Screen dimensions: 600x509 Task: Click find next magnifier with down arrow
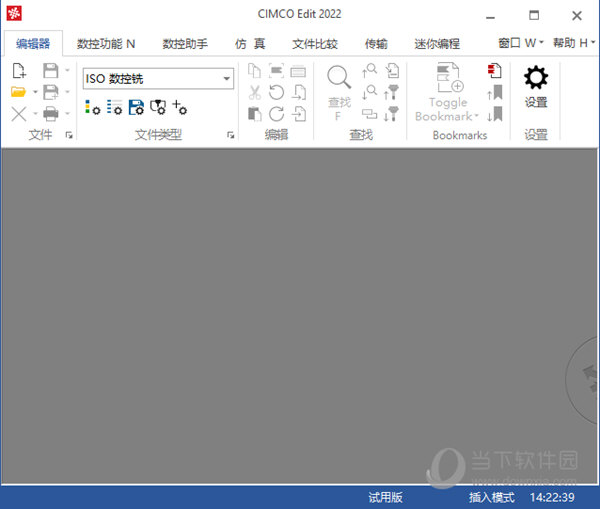point(369,92)
